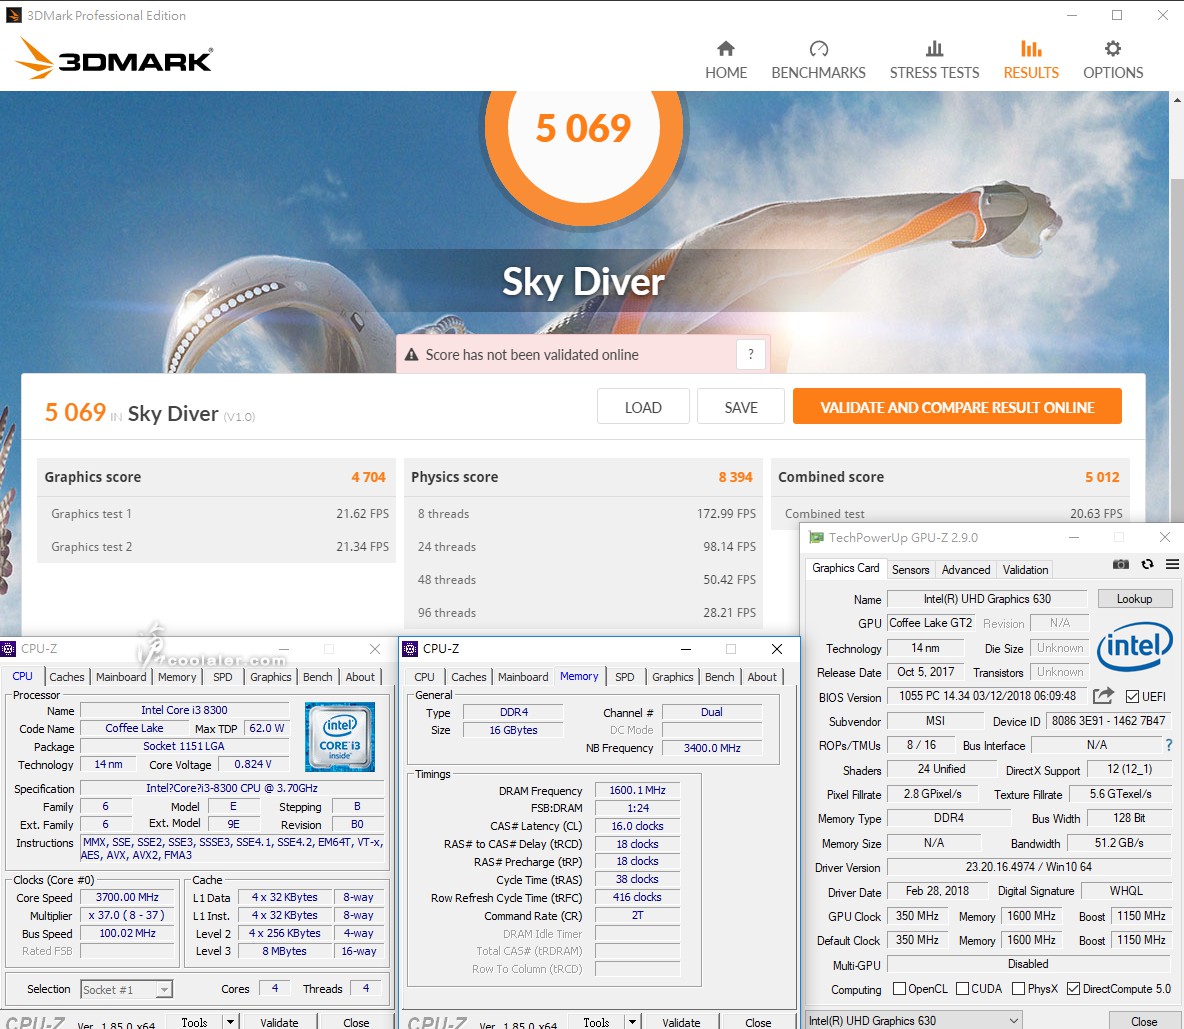
Task: Open help for the unvalidated score notice
Action: click(x=751, y=354)
